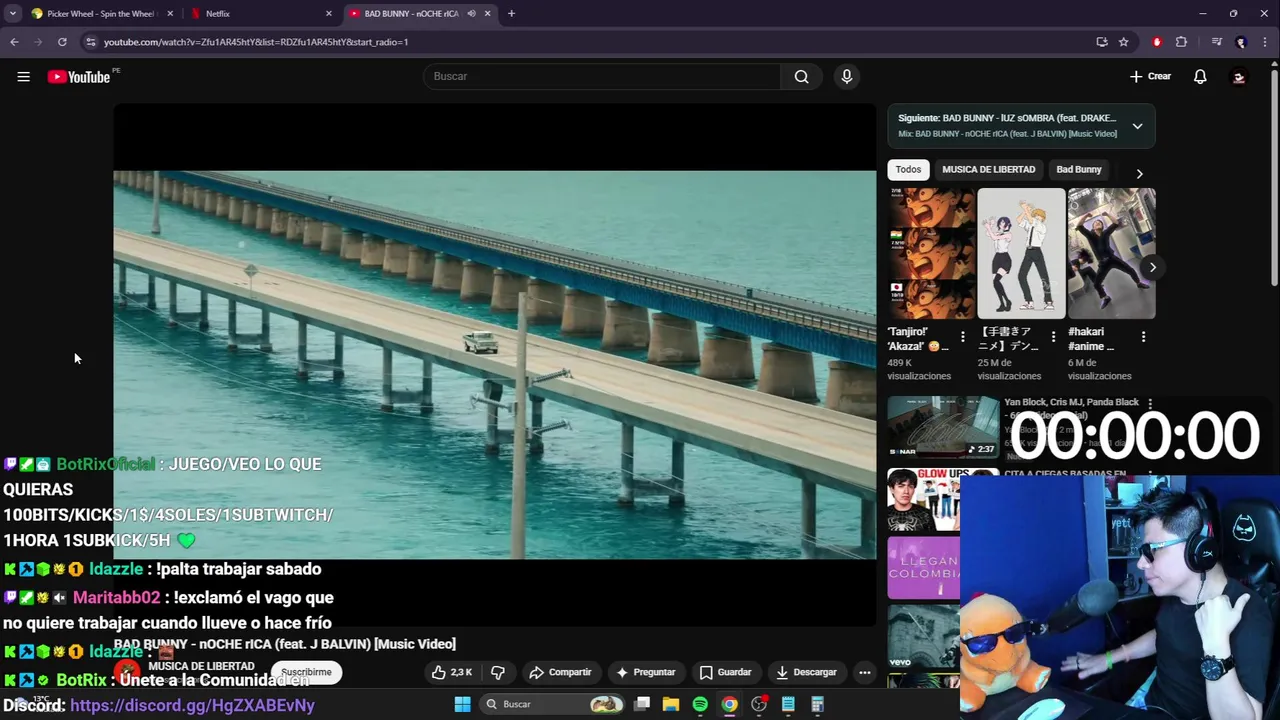Open the #hakari #anime Short thumbnail
Image resolution: width=1280 pixels, height=720 pixels.
pos(1111,253)
